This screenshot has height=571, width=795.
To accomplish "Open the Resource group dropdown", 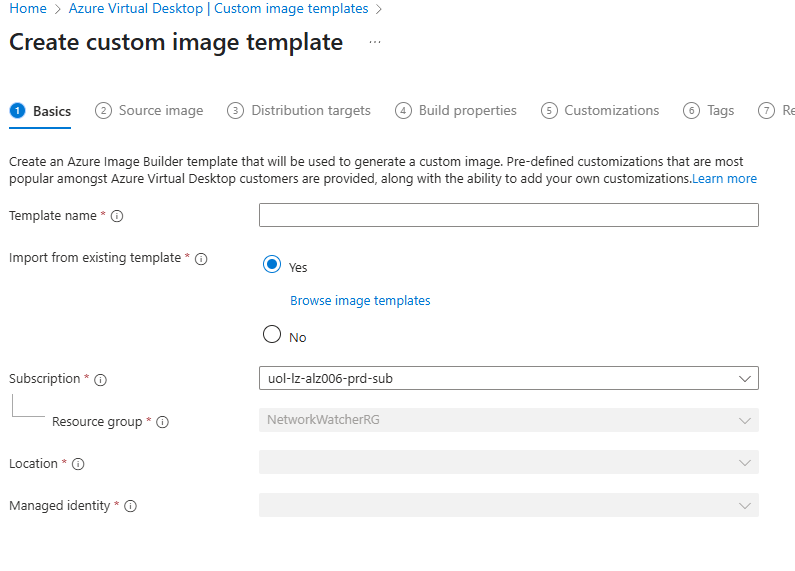I will click(508, 421).
